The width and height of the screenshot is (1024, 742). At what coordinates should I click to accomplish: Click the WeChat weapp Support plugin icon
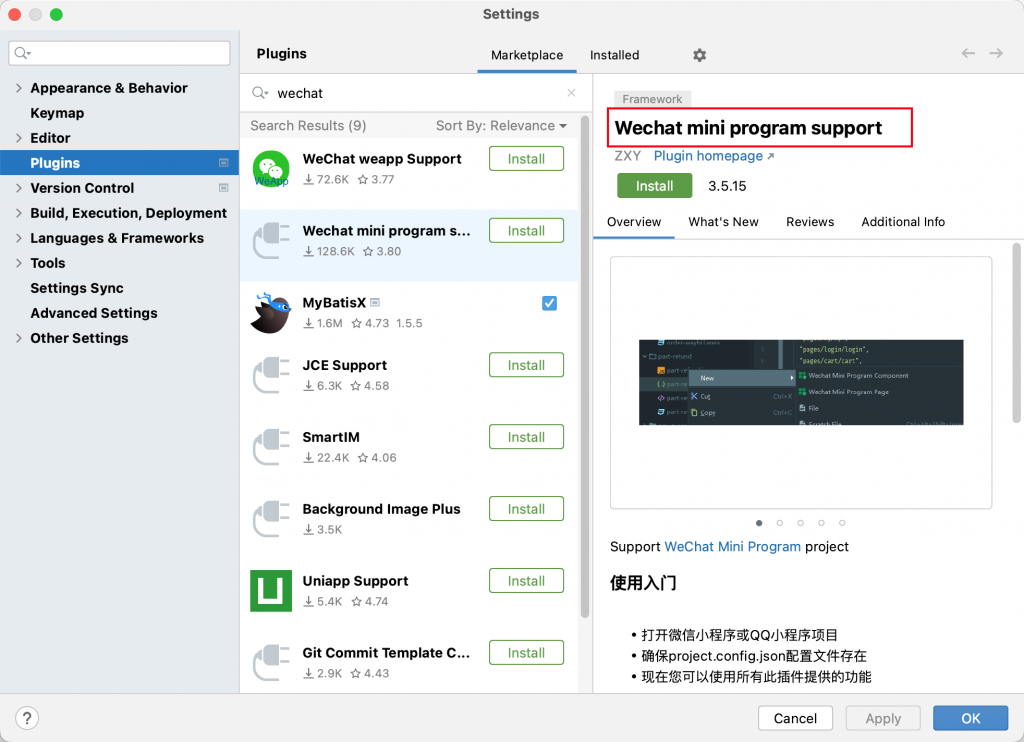271,169
